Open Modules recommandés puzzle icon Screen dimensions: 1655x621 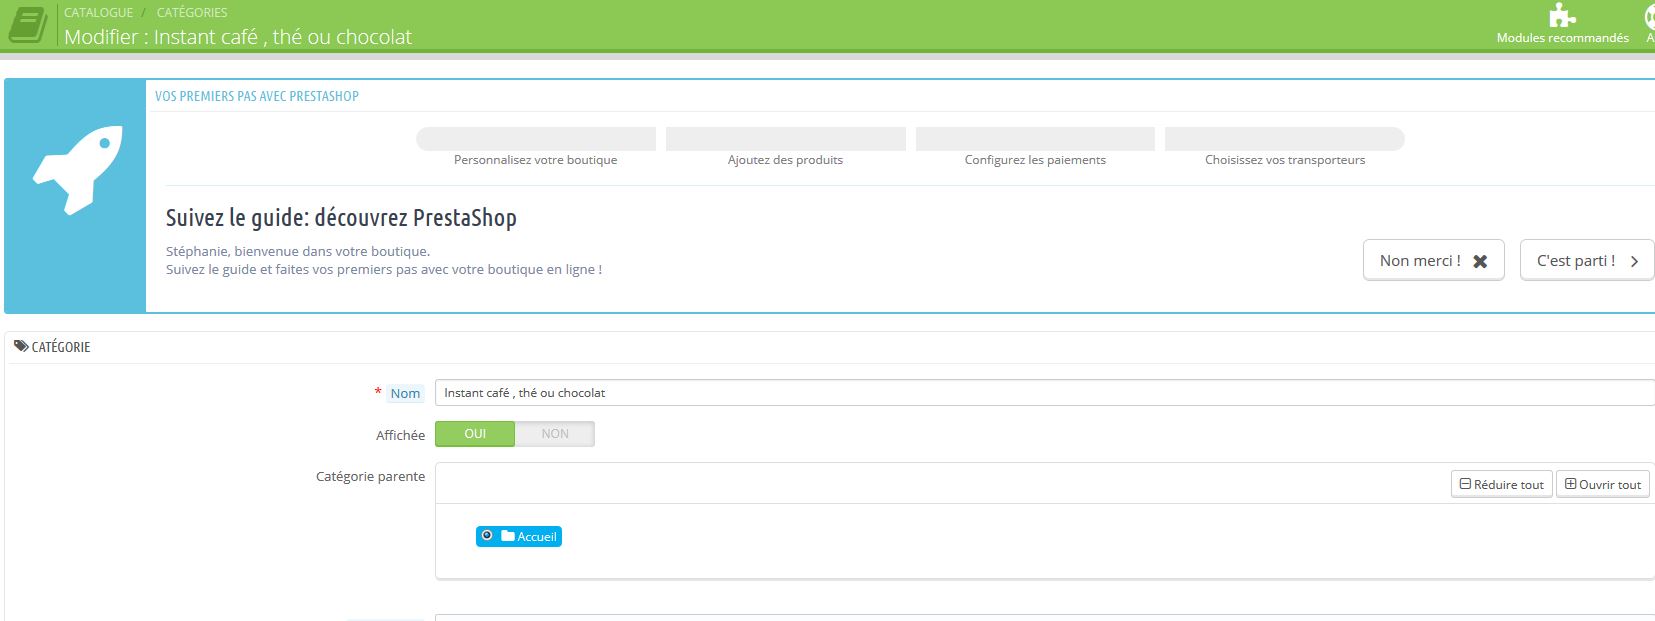(1562, 15)
